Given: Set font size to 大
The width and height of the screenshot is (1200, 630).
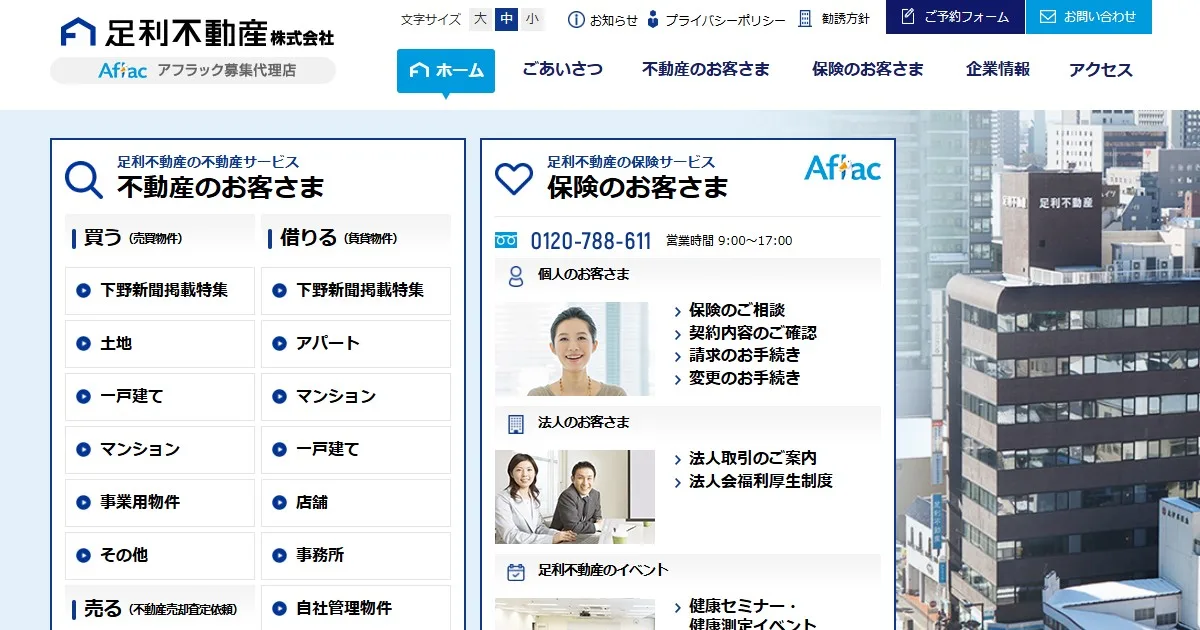Looking at the screenshot, I should click(x=480, y=19).
